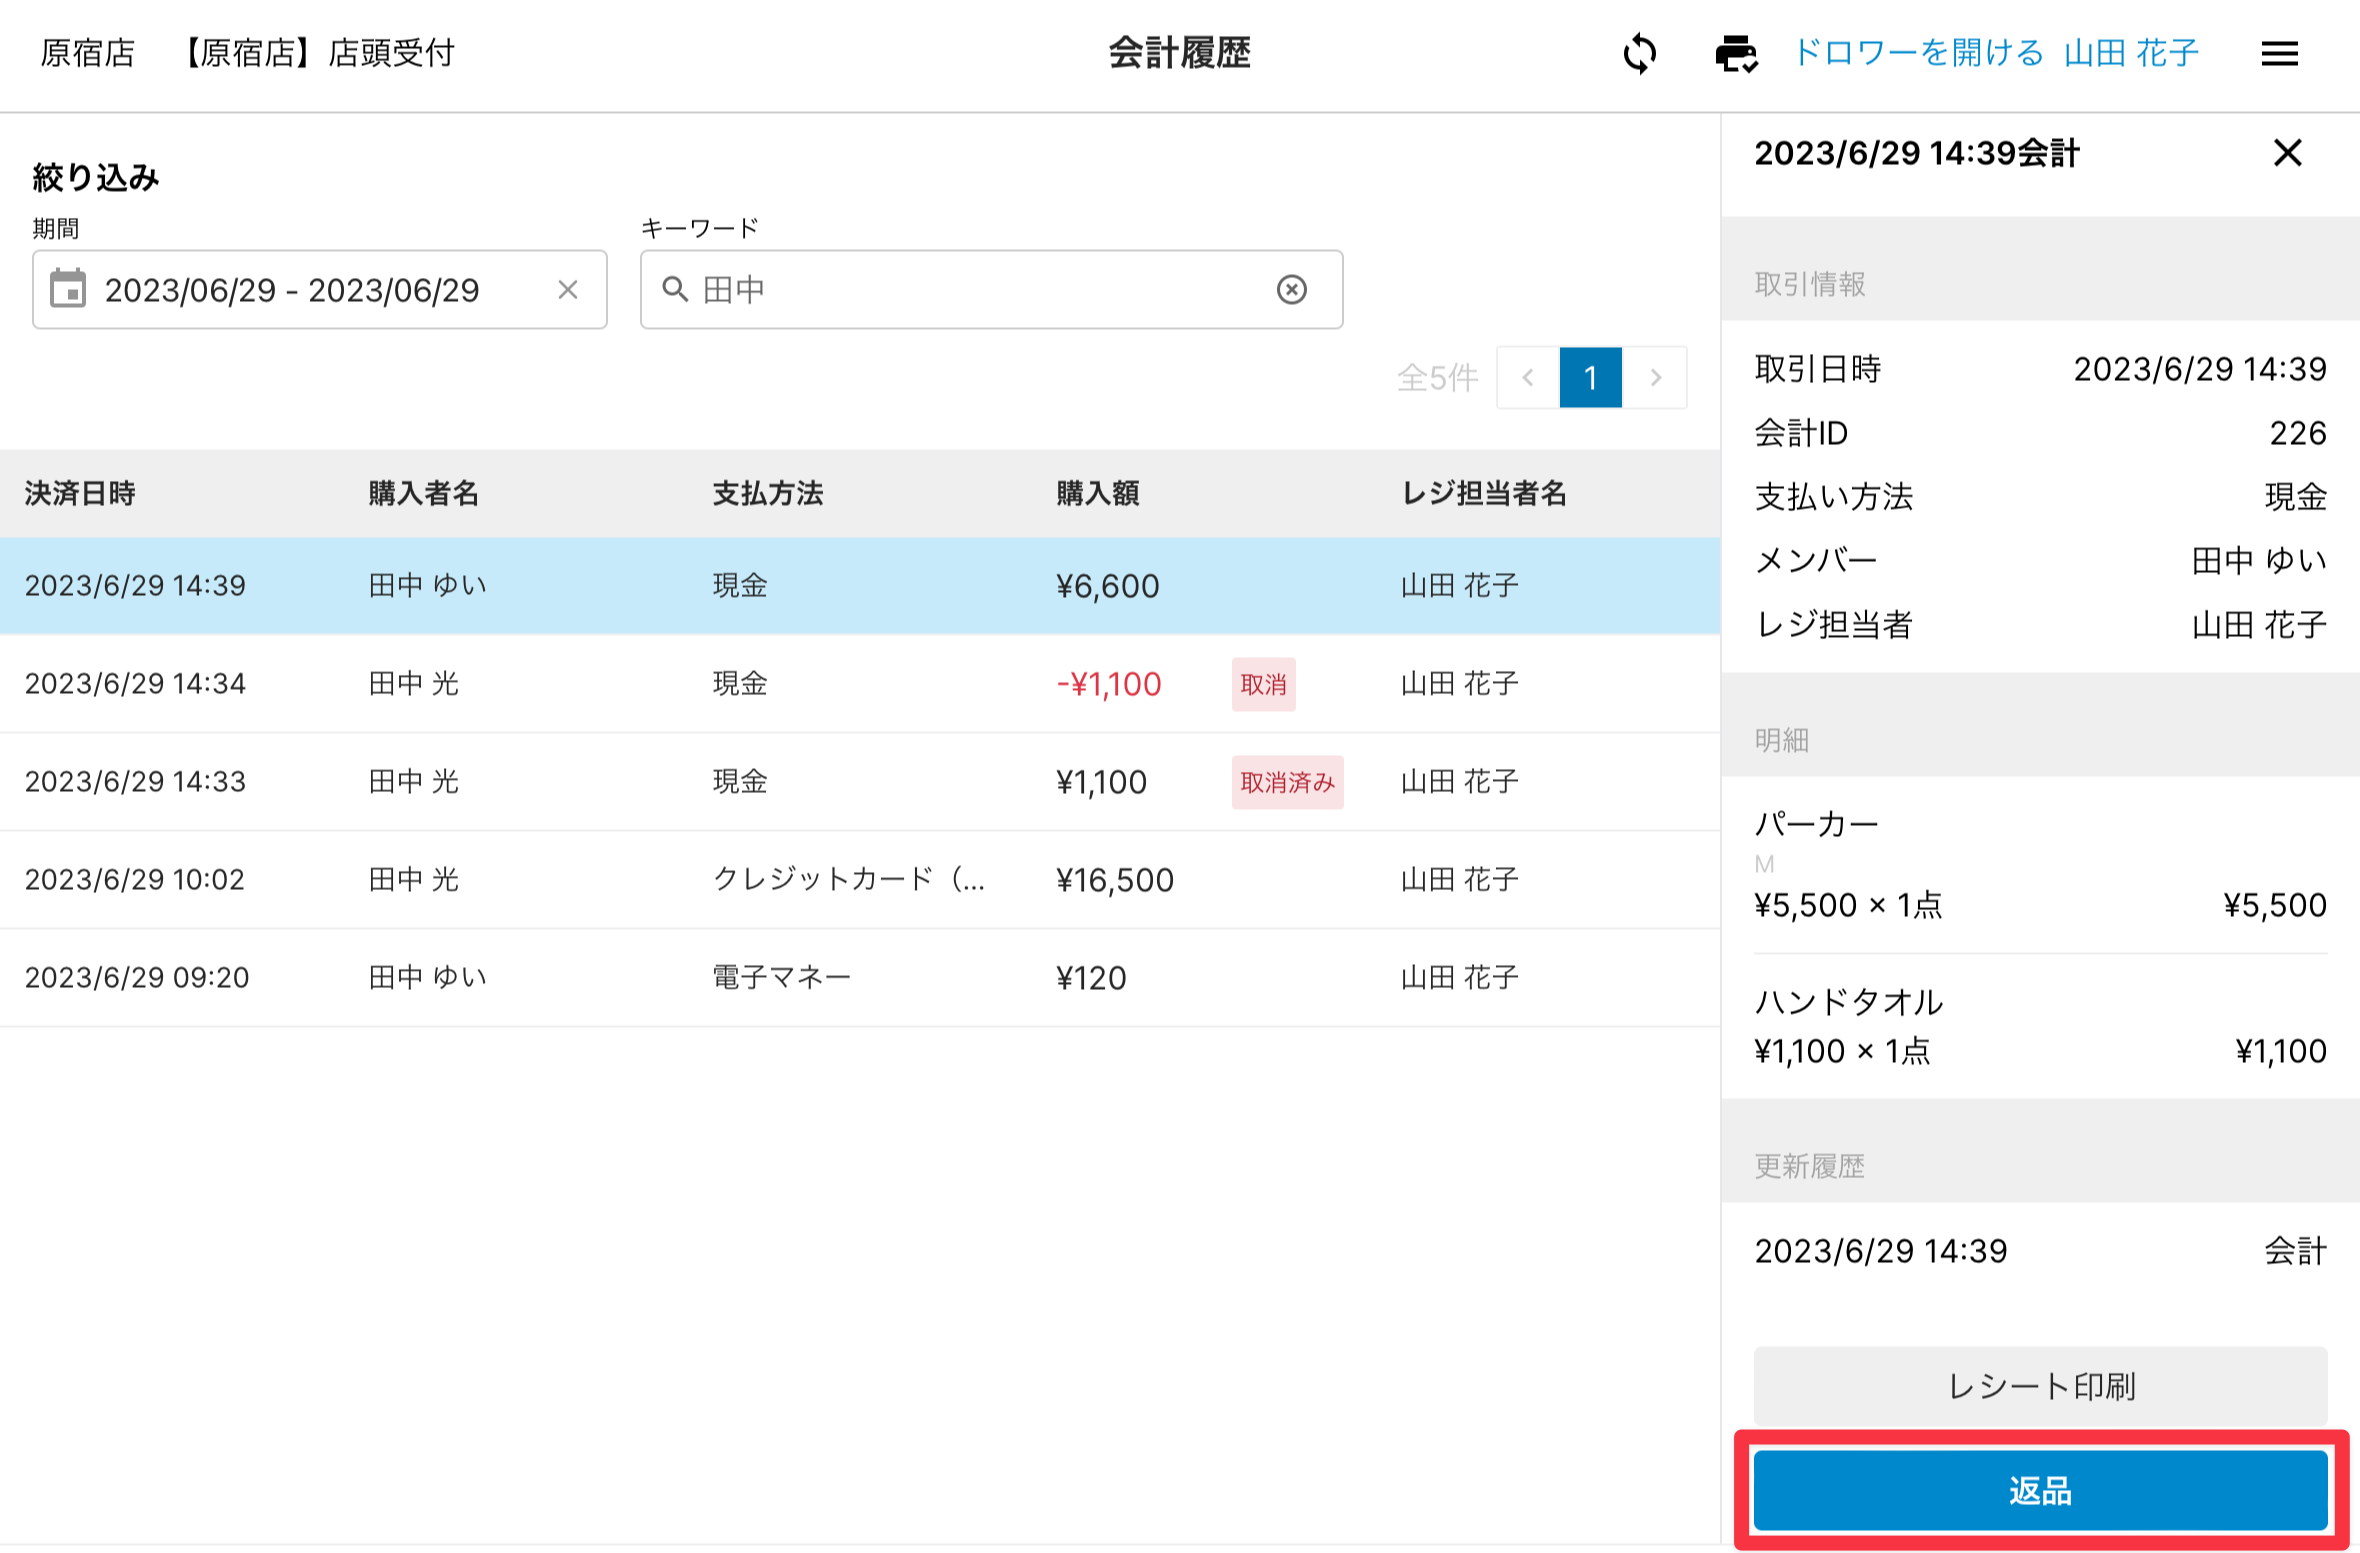The image size is (2360, 1553).
Task: Click into the keyword field containing 田中
Action: pyautogui.click(x=980, y=290)
